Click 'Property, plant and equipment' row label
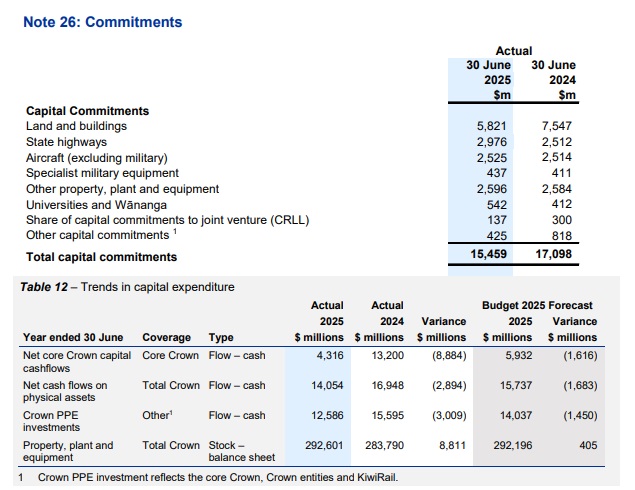The width and height of the screenshot is (635, 490). coord(68,451)
